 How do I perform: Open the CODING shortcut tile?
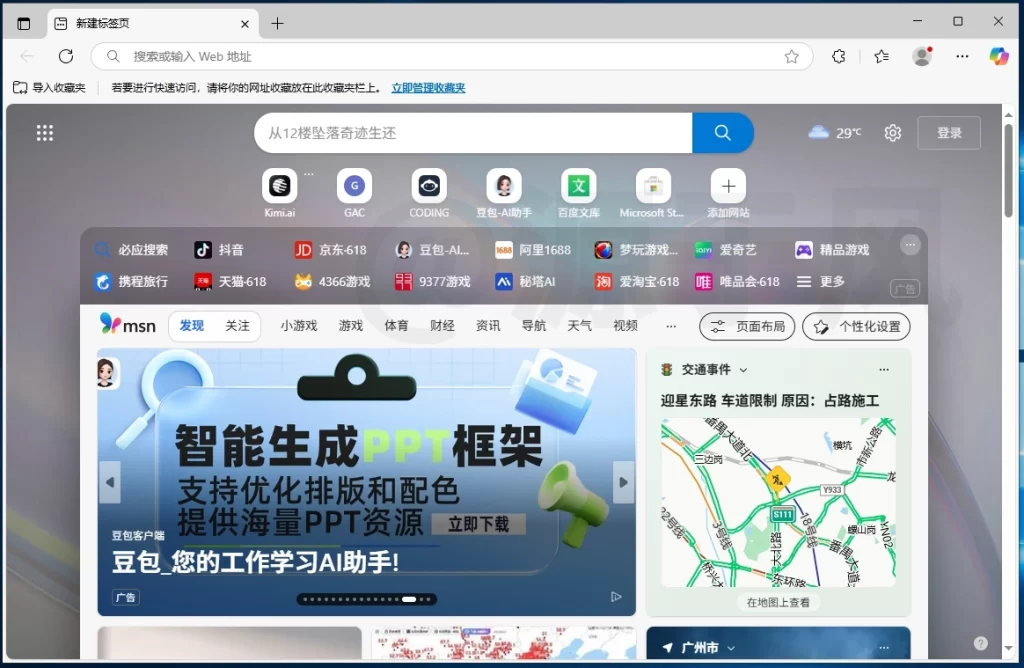coord(429,186)
